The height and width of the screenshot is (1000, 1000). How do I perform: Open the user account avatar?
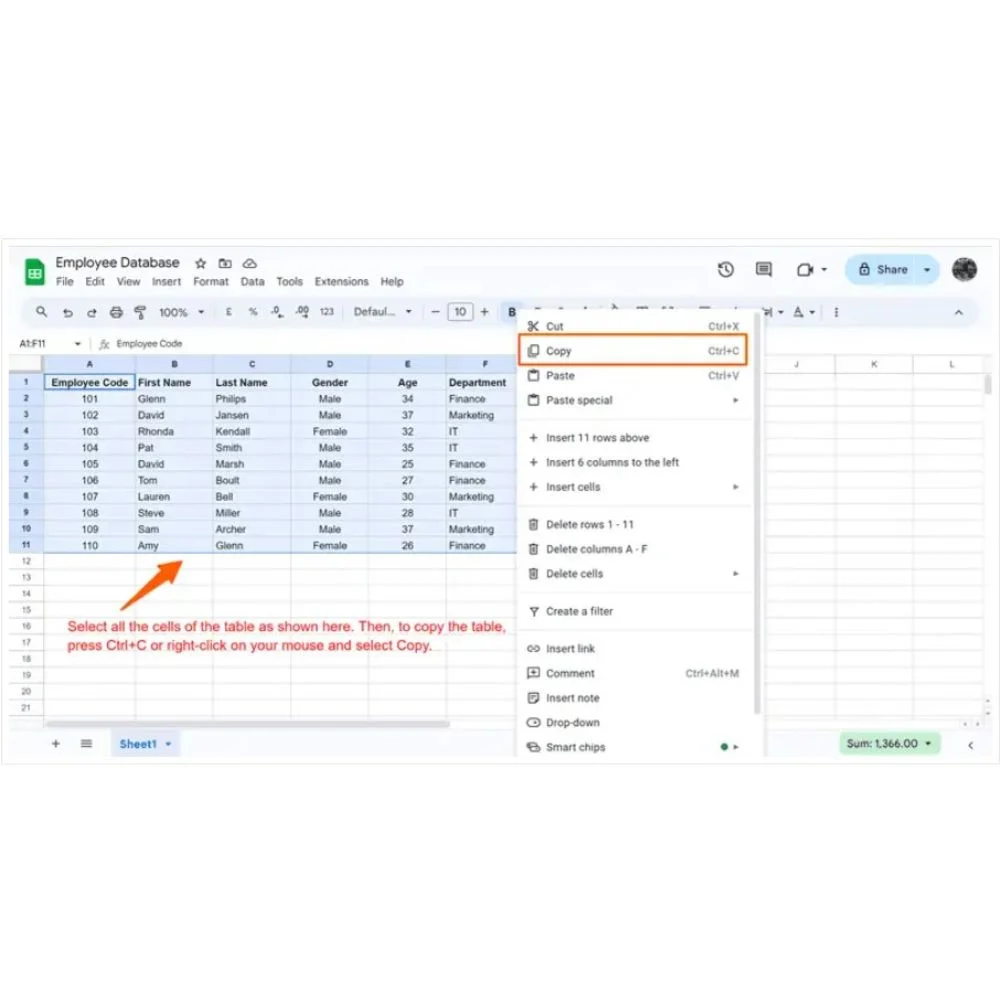pos(964,269)
